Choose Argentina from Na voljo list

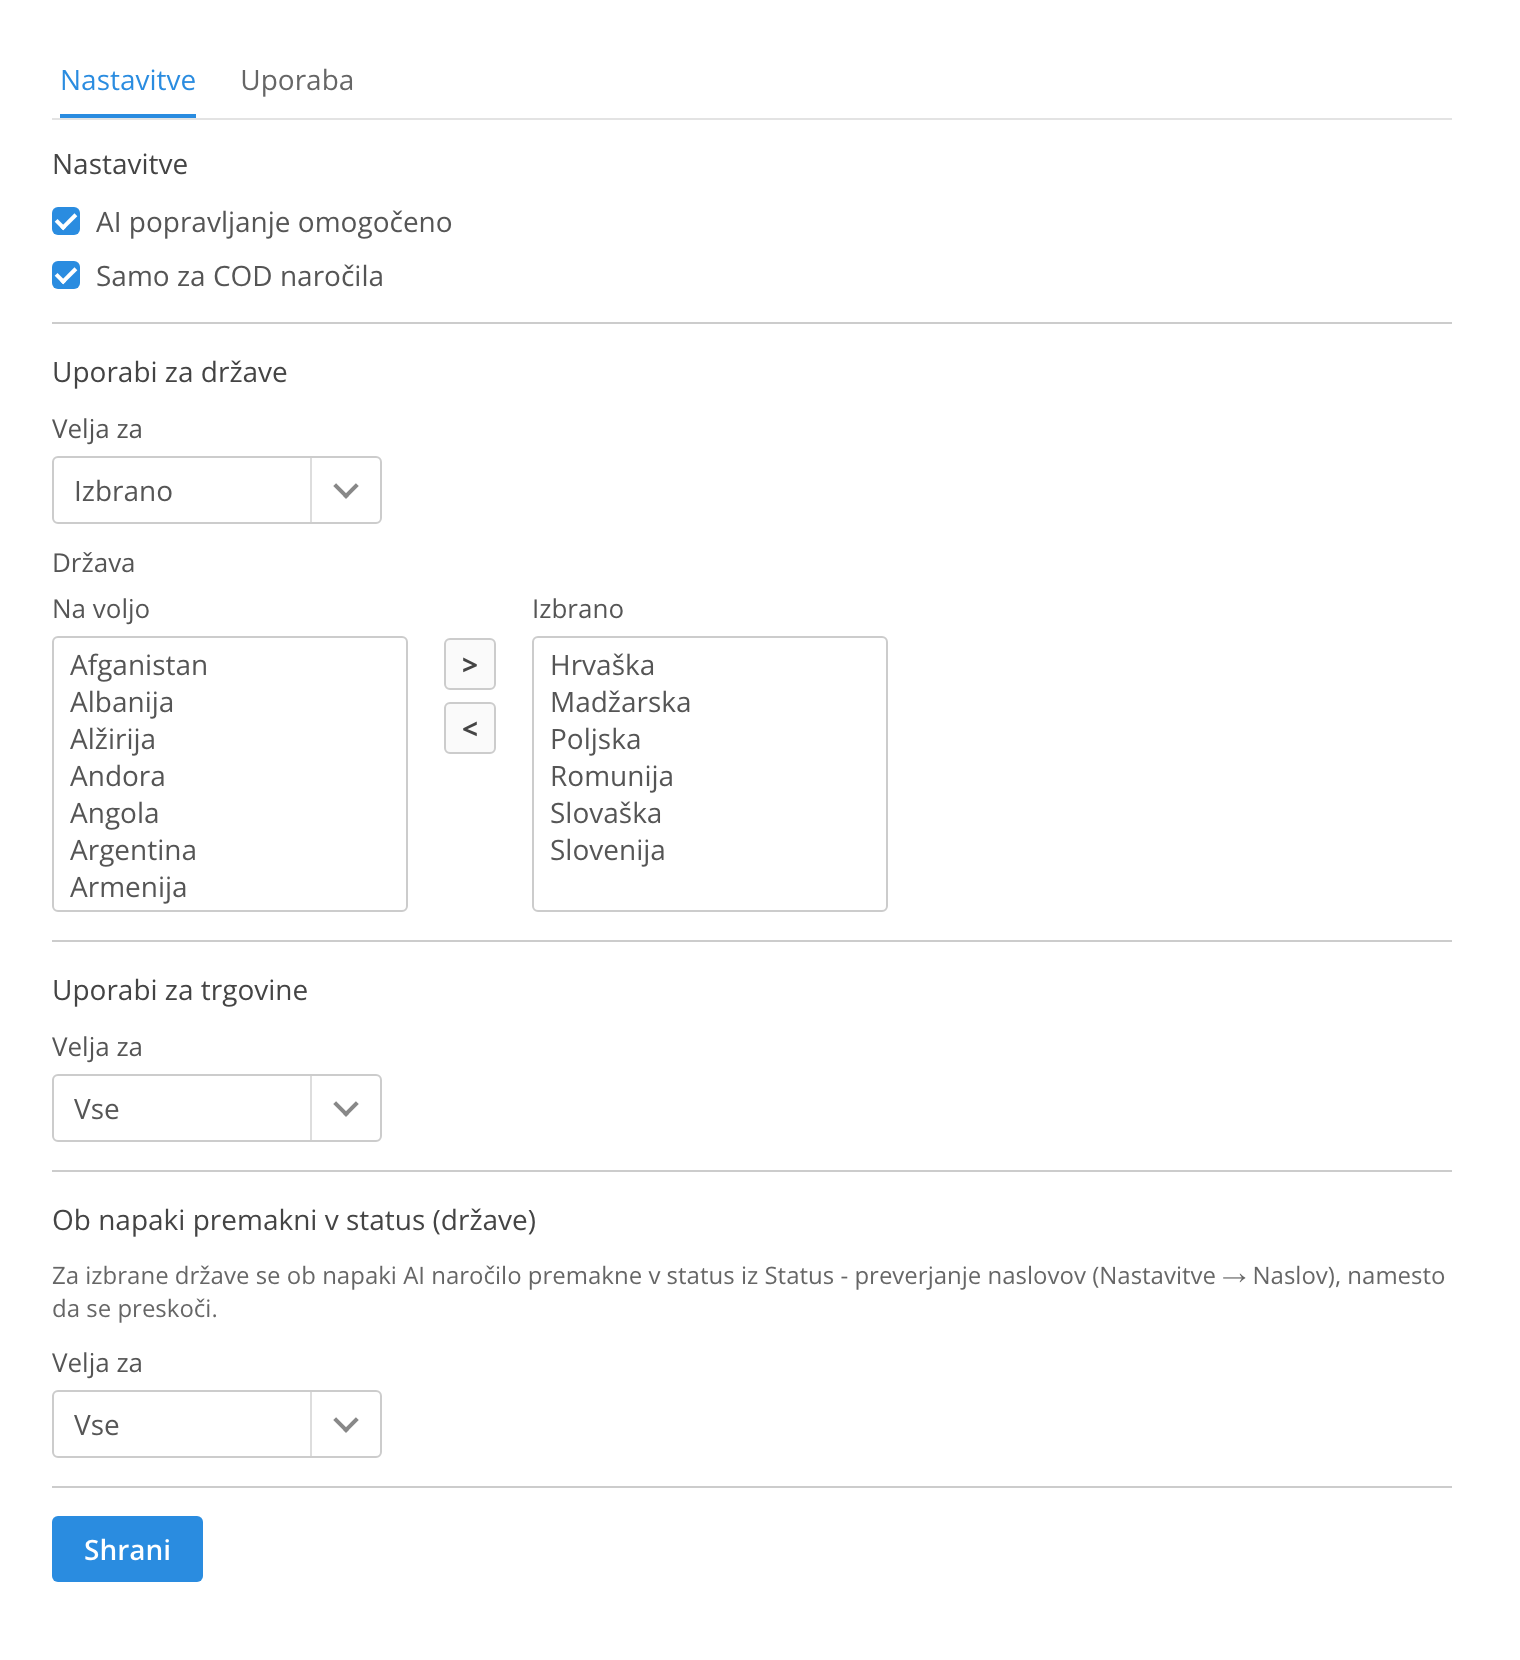point(230,850)
